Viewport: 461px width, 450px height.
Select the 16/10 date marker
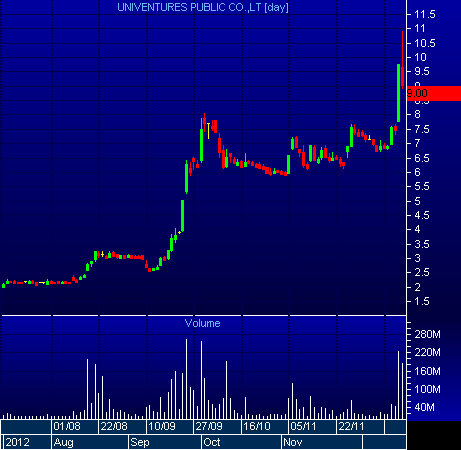257,426
